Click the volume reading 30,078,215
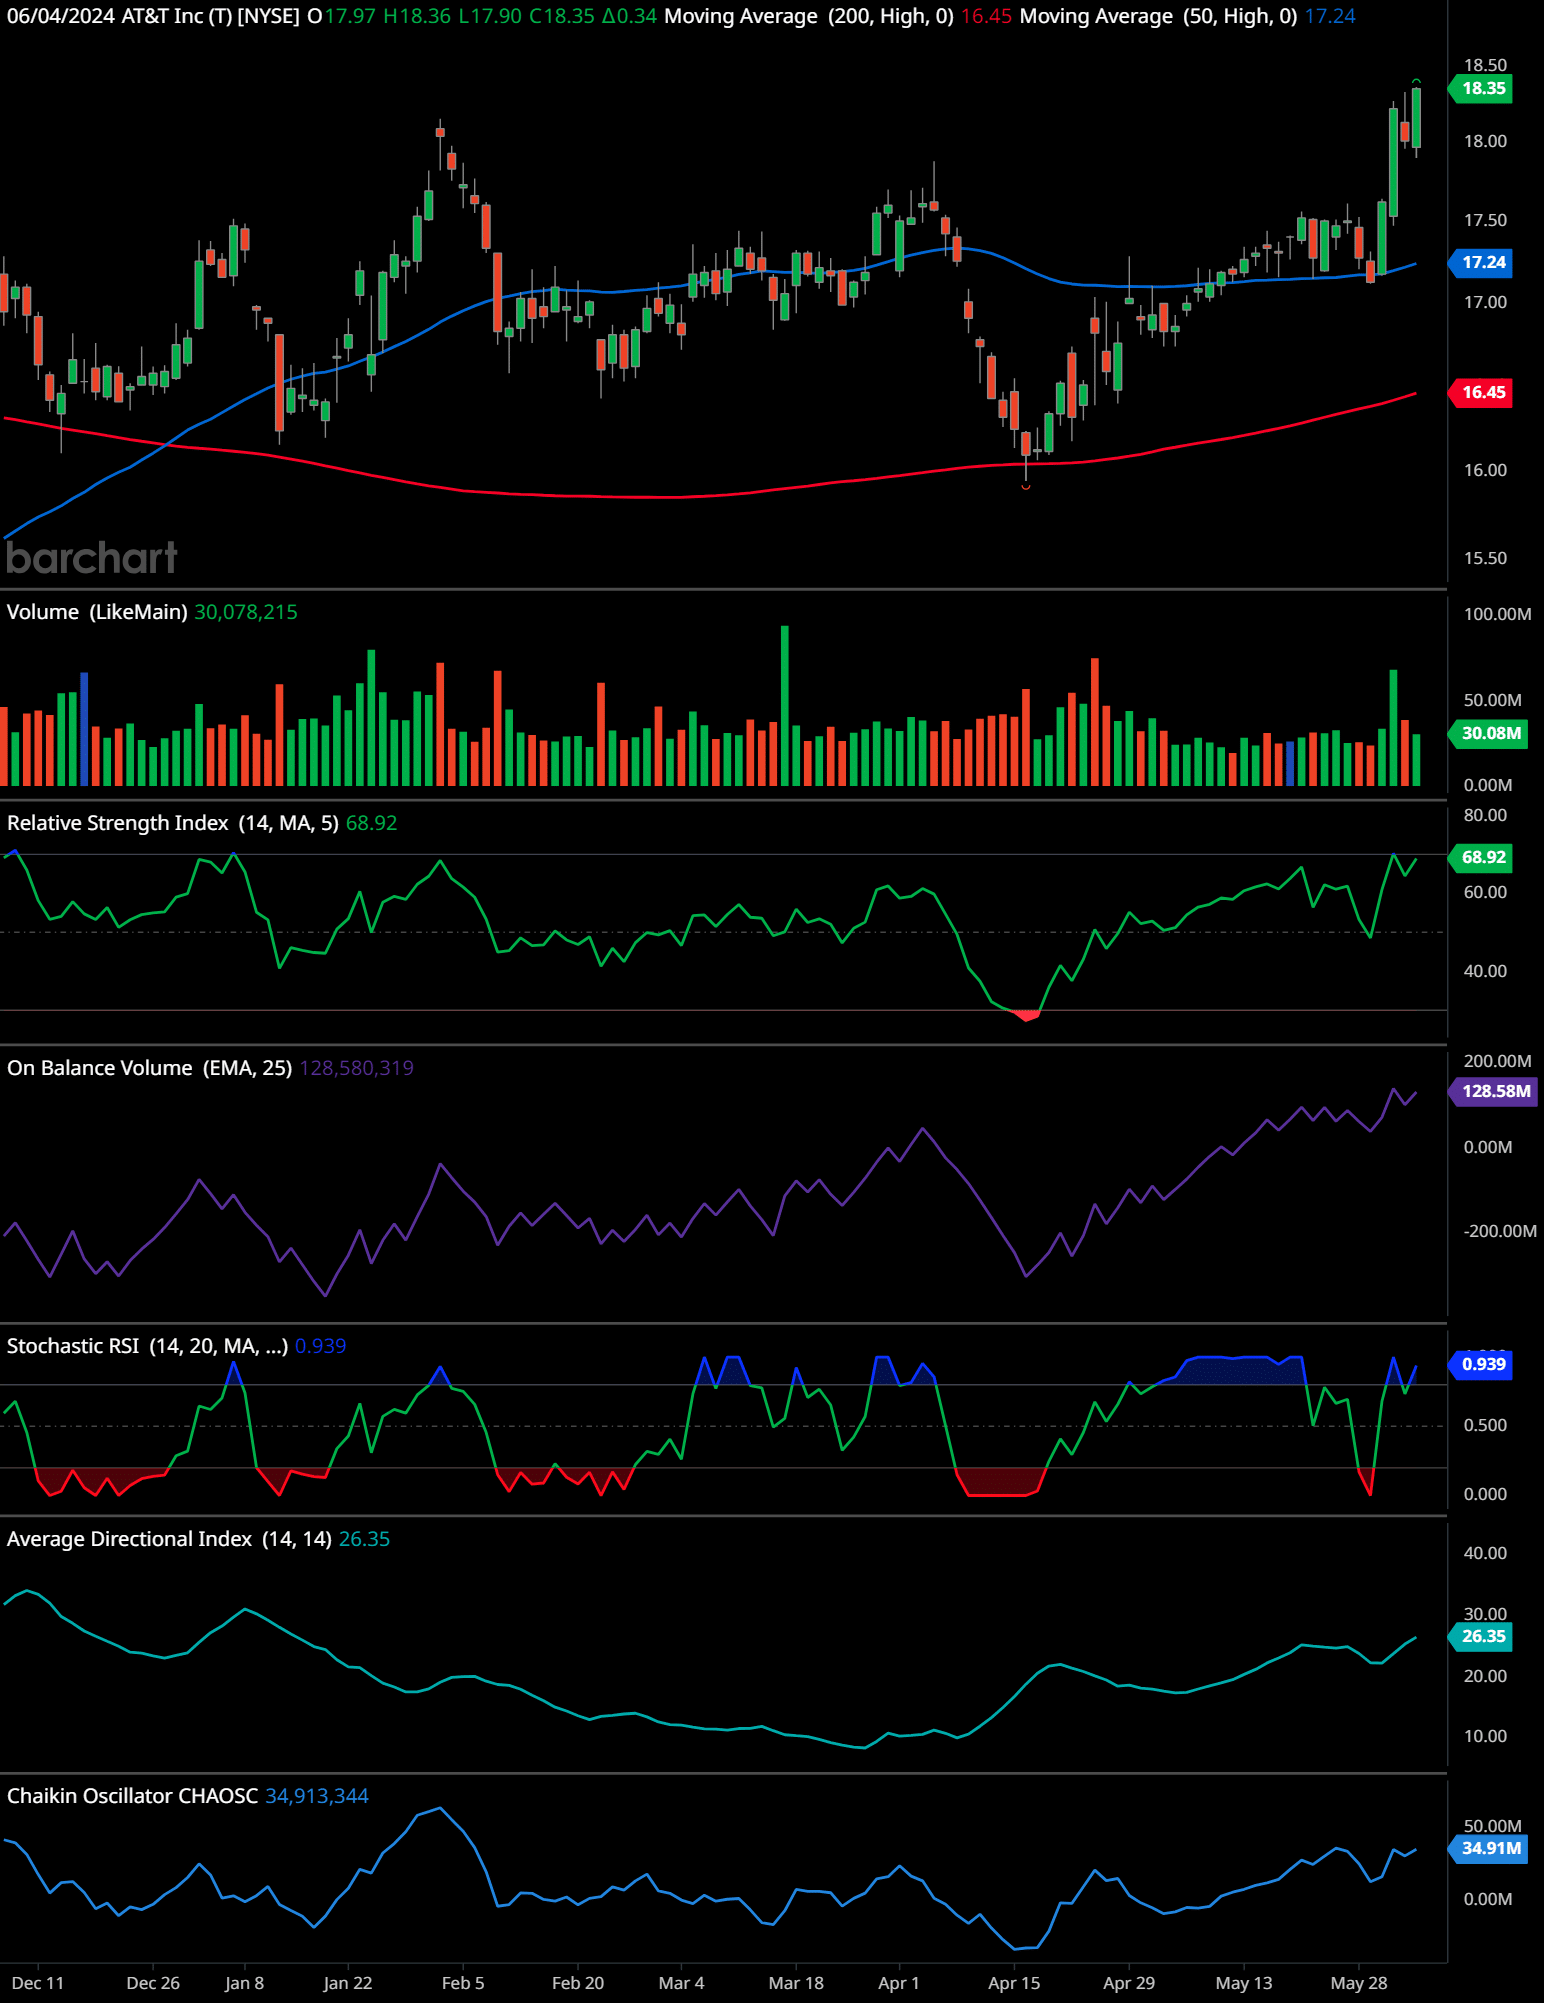The image size is (1544, 2003). tap(246, 612)
